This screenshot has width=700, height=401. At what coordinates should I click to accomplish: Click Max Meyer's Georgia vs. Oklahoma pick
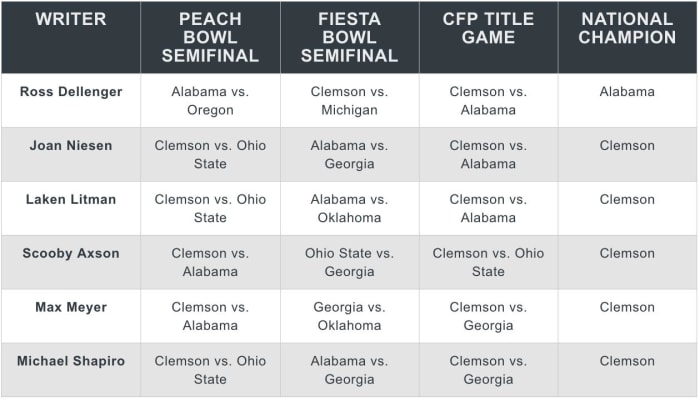(349, 317)
